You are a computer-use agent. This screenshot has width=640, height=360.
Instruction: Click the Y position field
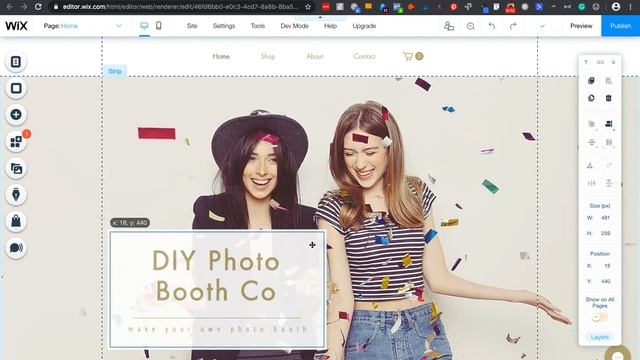click(x=605, y=281)
